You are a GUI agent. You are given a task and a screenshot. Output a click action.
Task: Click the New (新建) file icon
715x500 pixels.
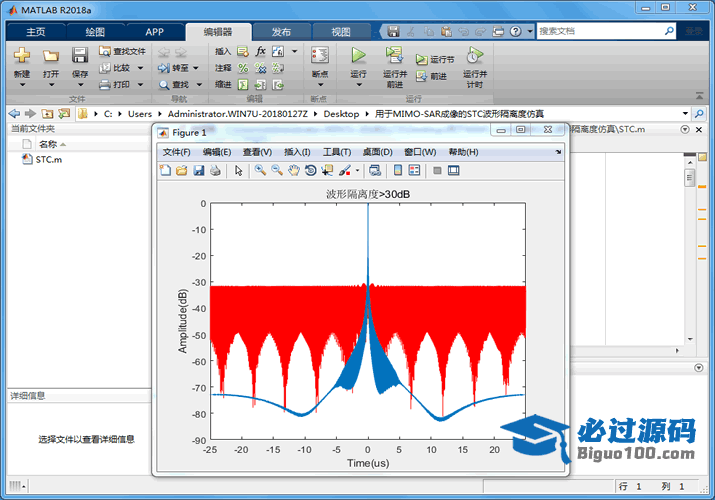pos(21,55)
